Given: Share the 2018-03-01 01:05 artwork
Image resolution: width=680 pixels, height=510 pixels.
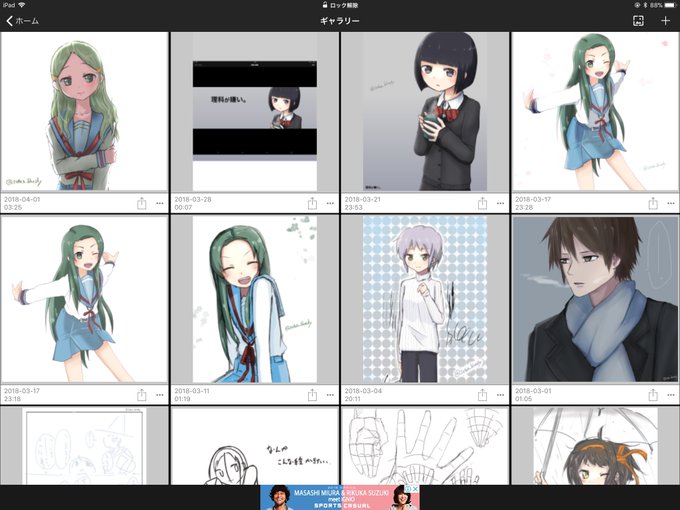Looking at the screenshot, I should point(653,395).
